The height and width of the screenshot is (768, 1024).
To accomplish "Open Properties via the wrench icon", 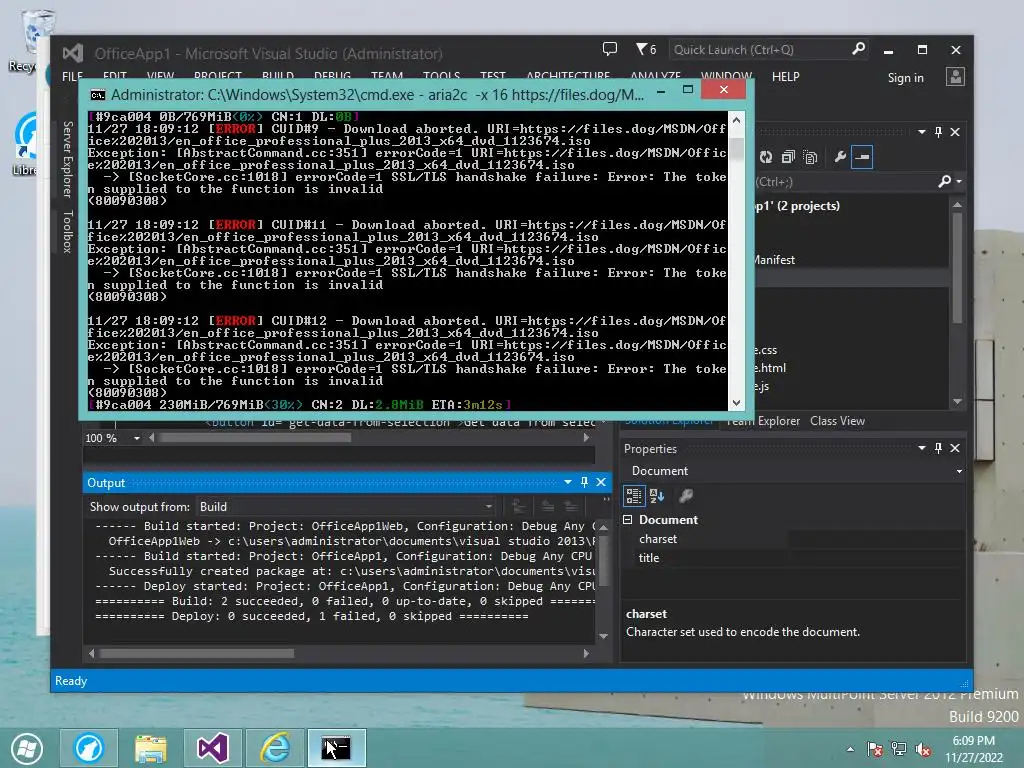I will pyautogui.click(x=840, y=157).
